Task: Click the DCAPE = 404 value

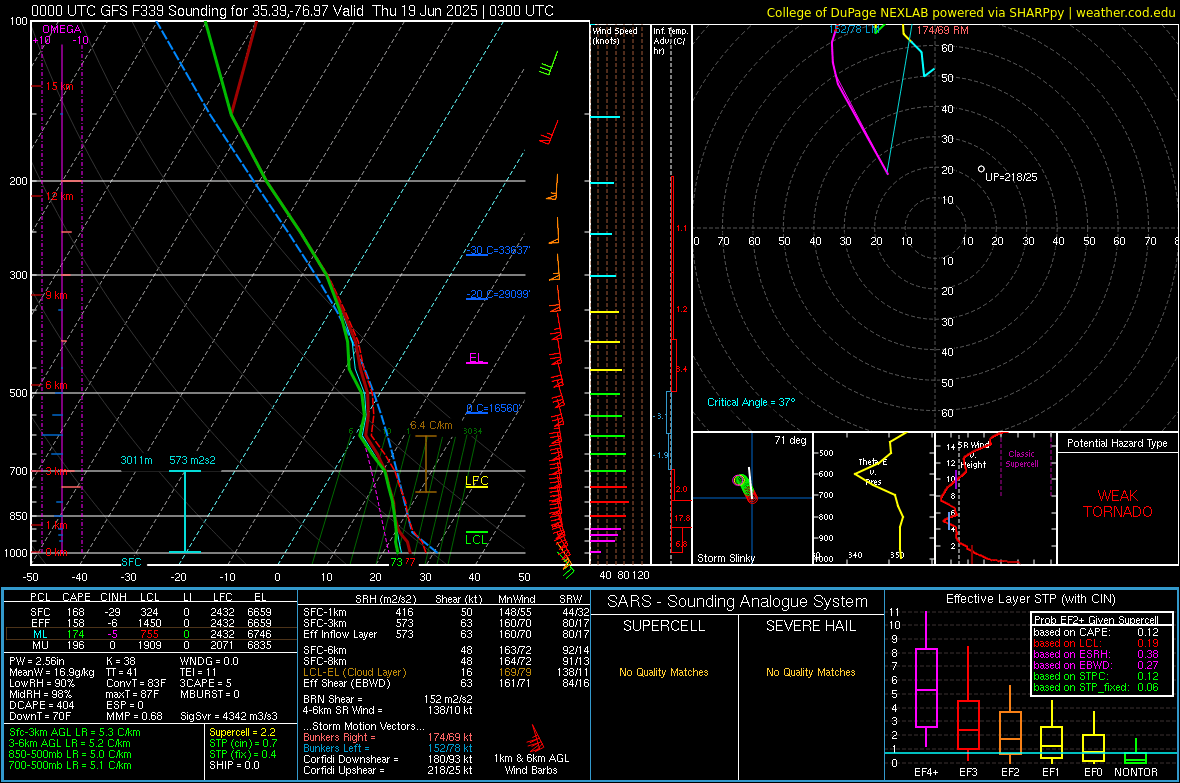Action: pyautogui.click(x=41, y=705)
